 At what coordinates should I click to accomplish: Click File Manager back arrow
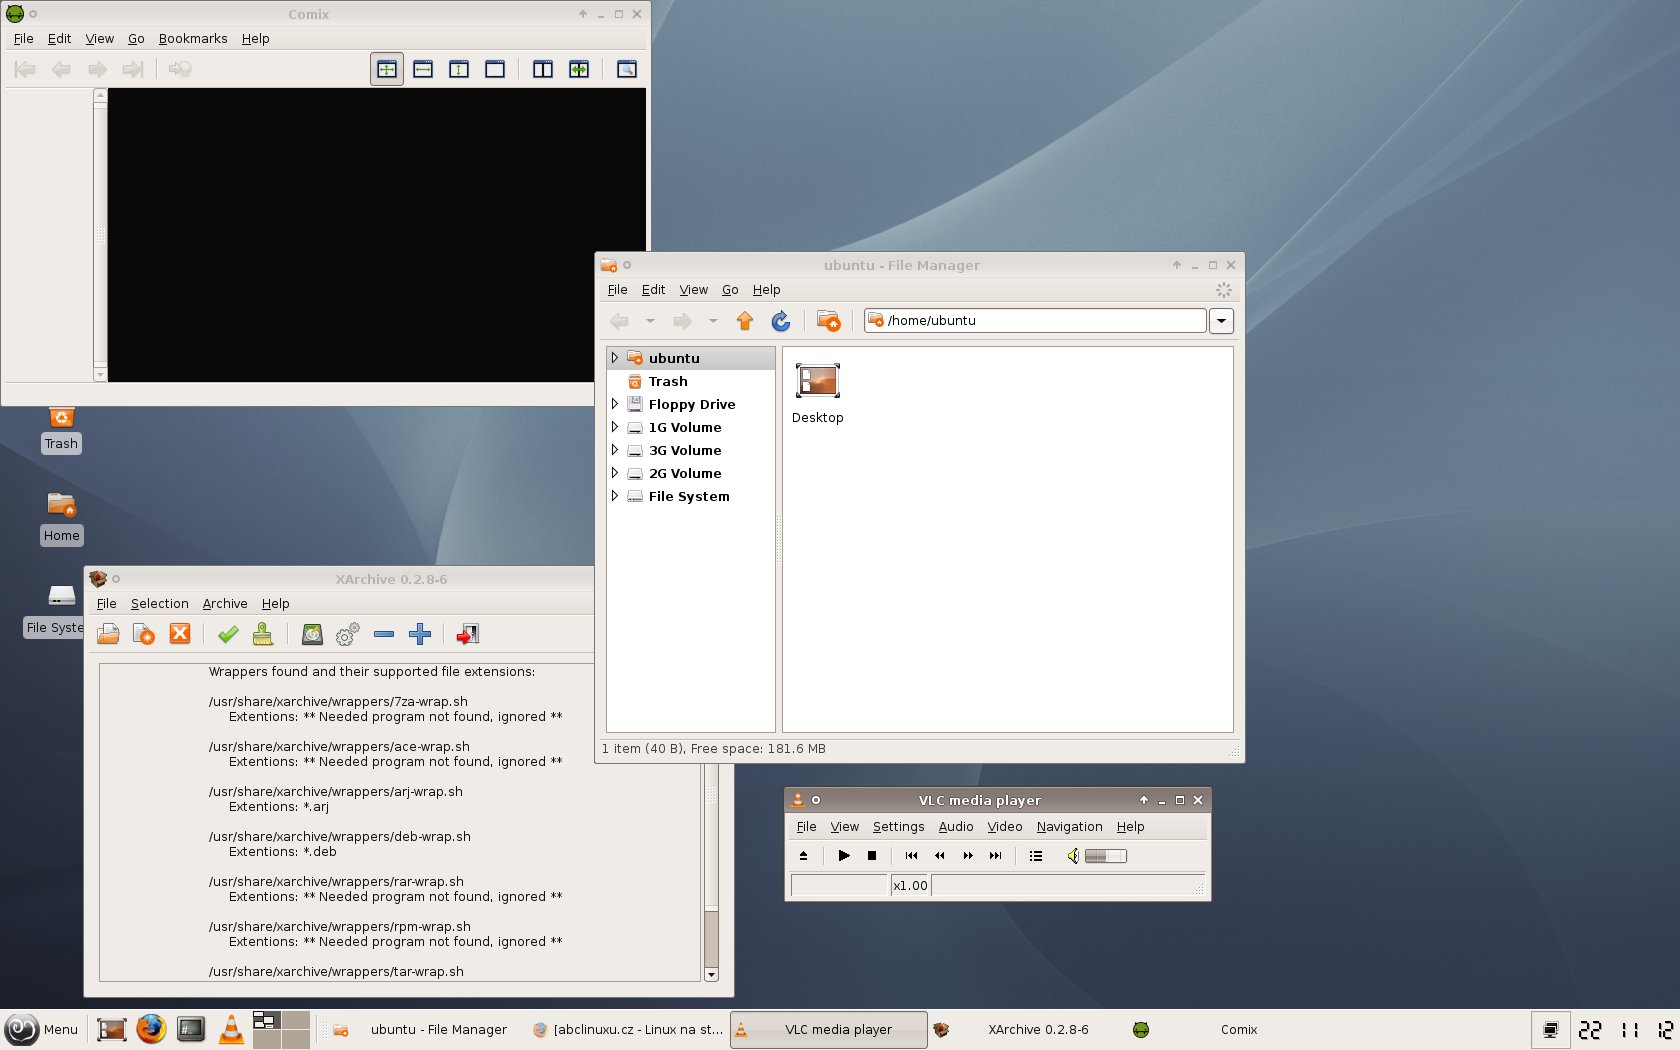point(620,321)
